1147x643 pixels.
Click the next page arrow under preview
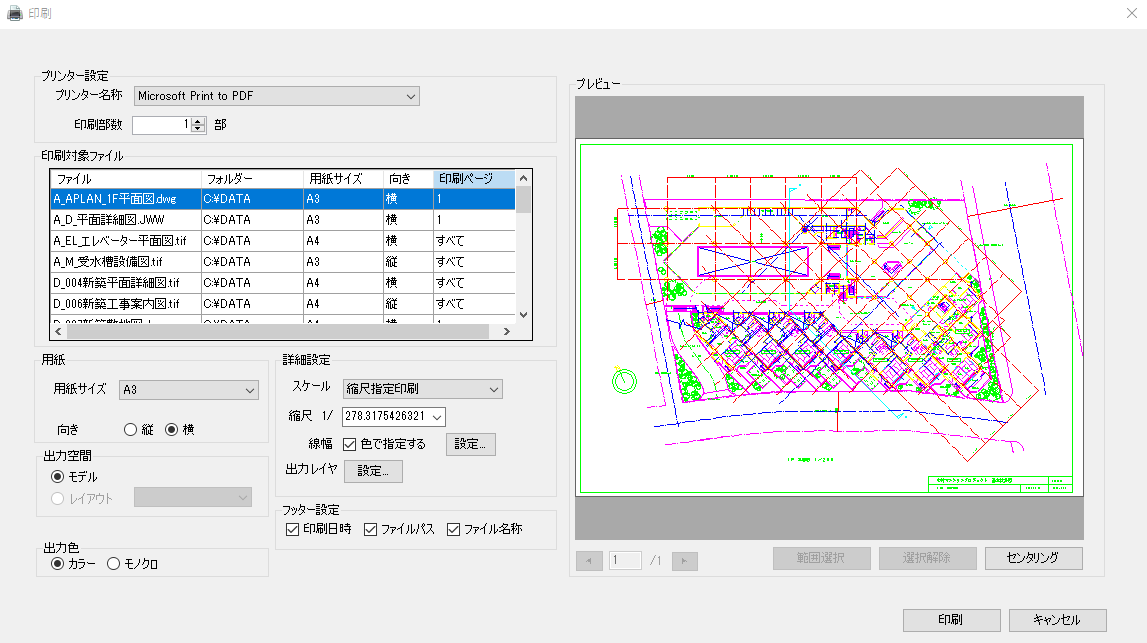click(x=684, y=561)
